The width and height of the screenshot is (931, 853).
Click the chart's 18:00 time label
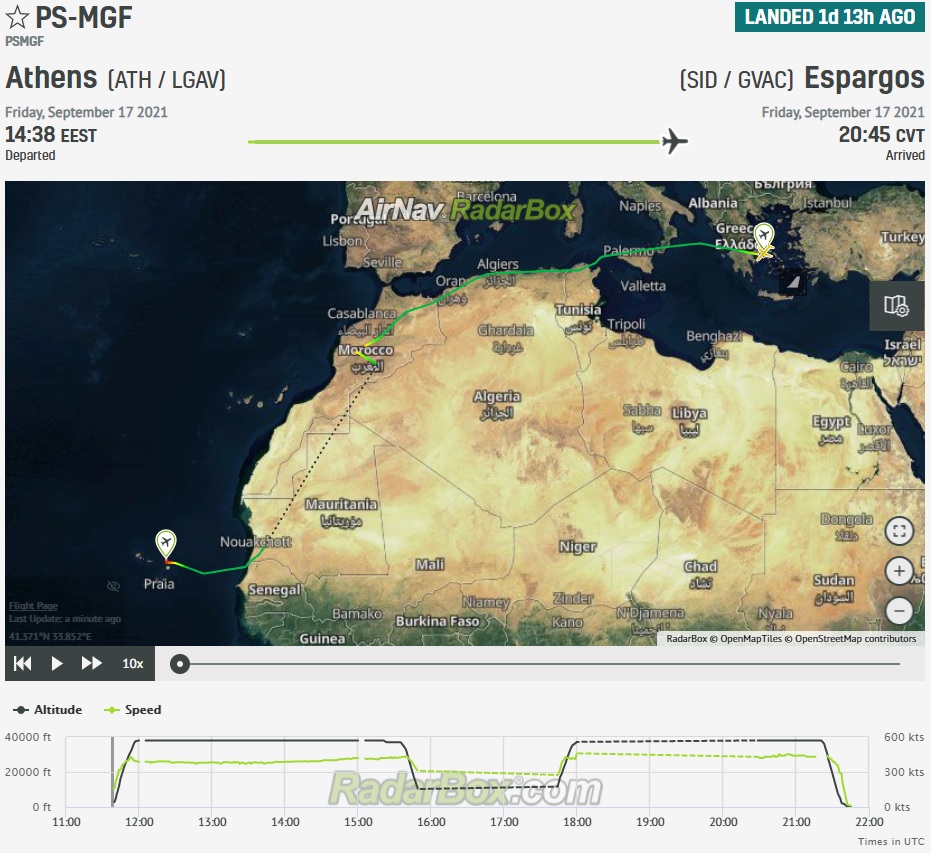577,822
